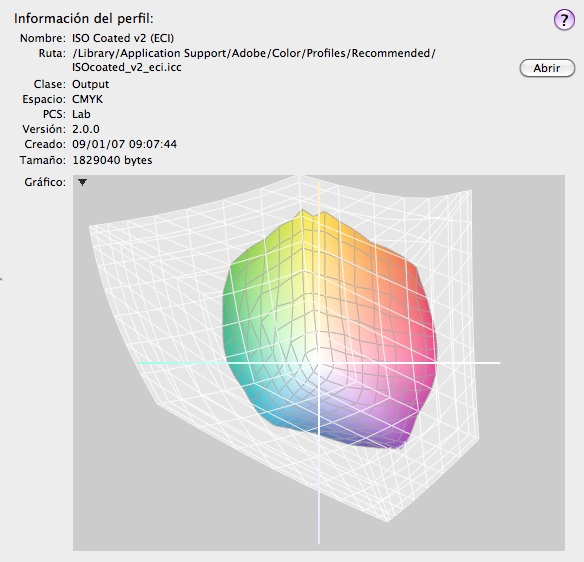584x562 pixels.
Task: Select the profile name ISO Coated v2 (ECI)
Action: pos(123,38)
